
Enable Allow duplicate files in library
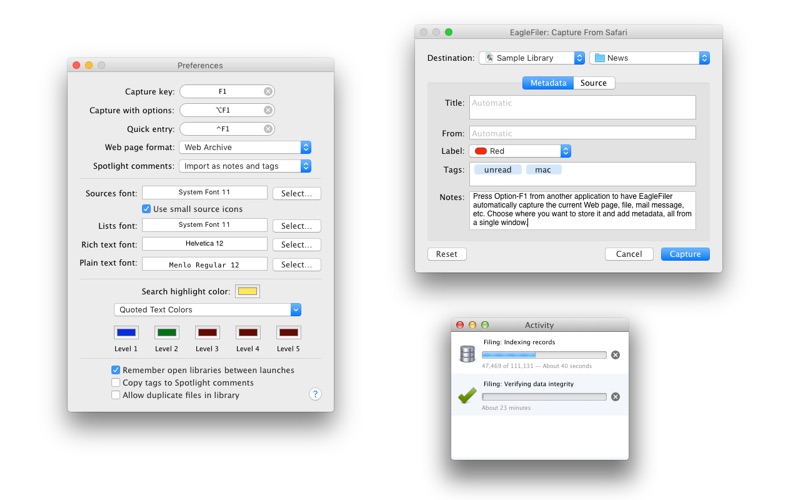click(116, 395)
